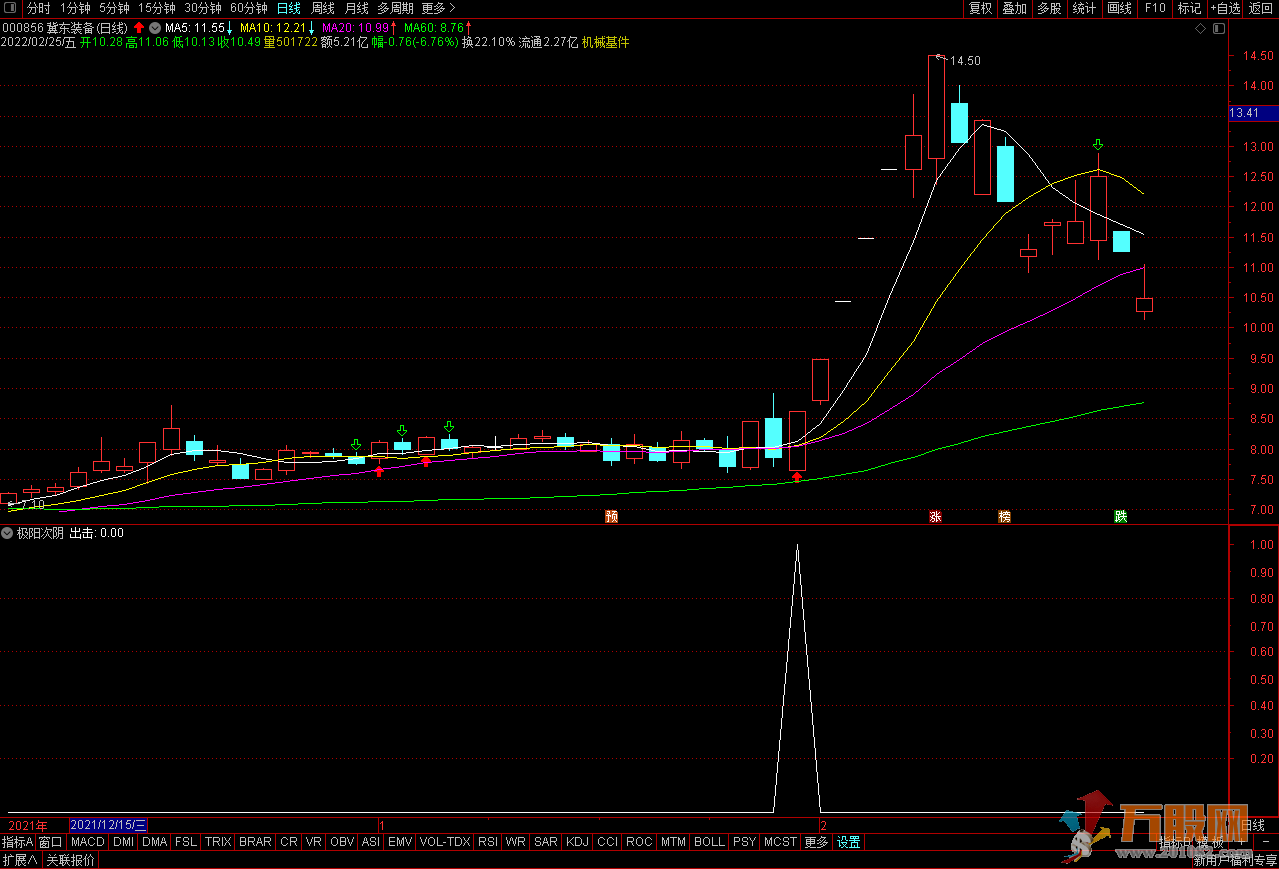Click the 标记 mark button

tap(1189, 8)
